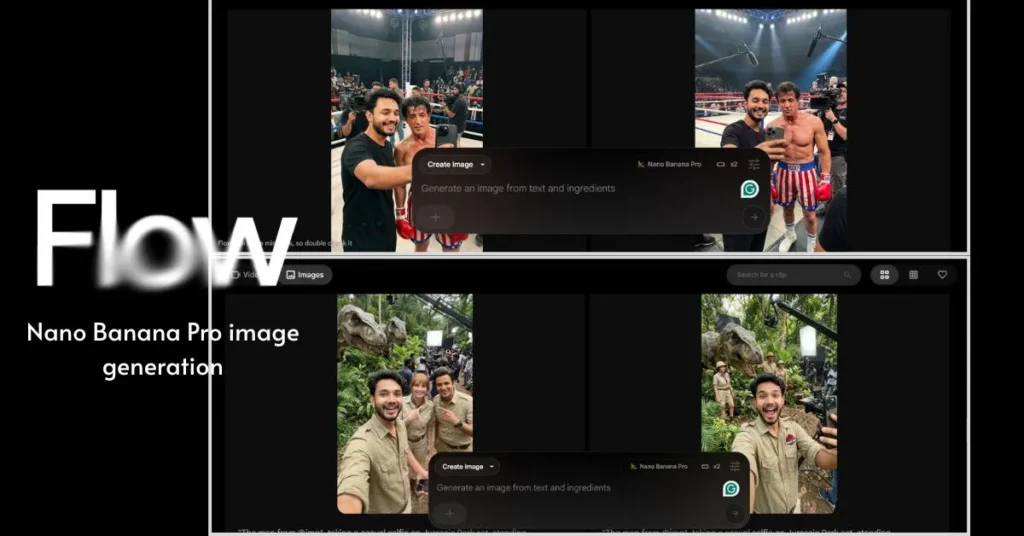Click the Grammarly icon in the jungle prompt box
This screenshot has height=536, width=1024.
731,489
